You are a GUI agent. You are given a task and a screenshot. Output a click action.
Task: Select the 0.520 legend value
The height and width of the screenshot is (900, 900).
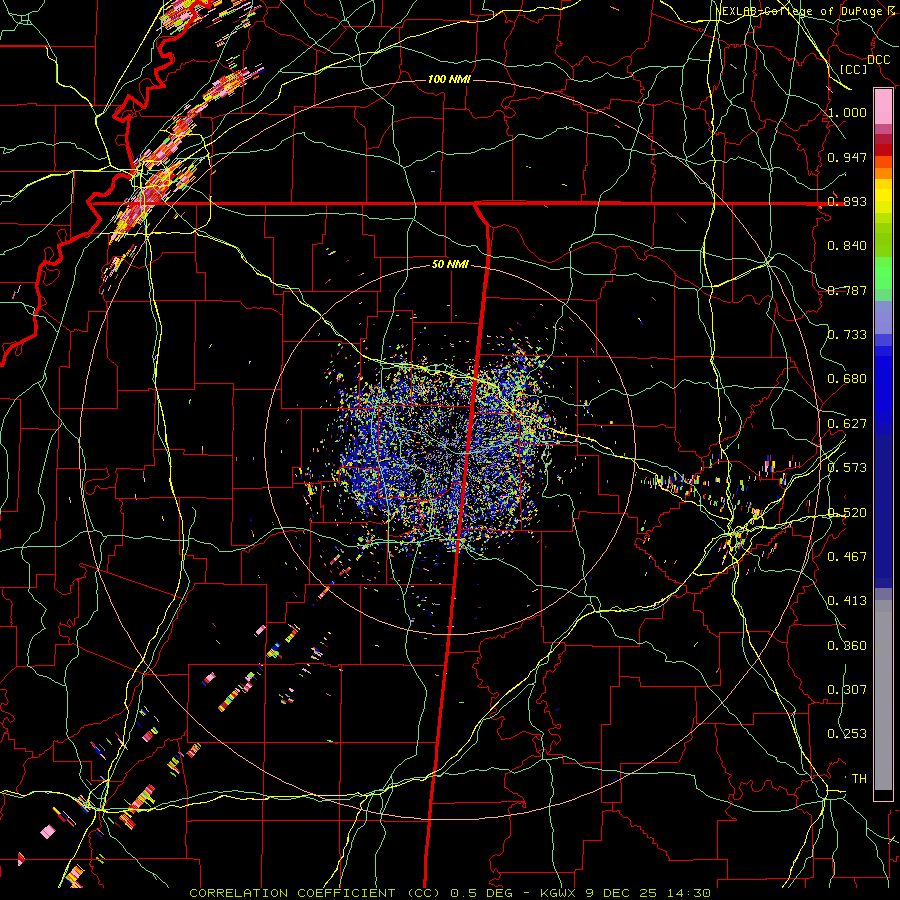tap(847, 513)
